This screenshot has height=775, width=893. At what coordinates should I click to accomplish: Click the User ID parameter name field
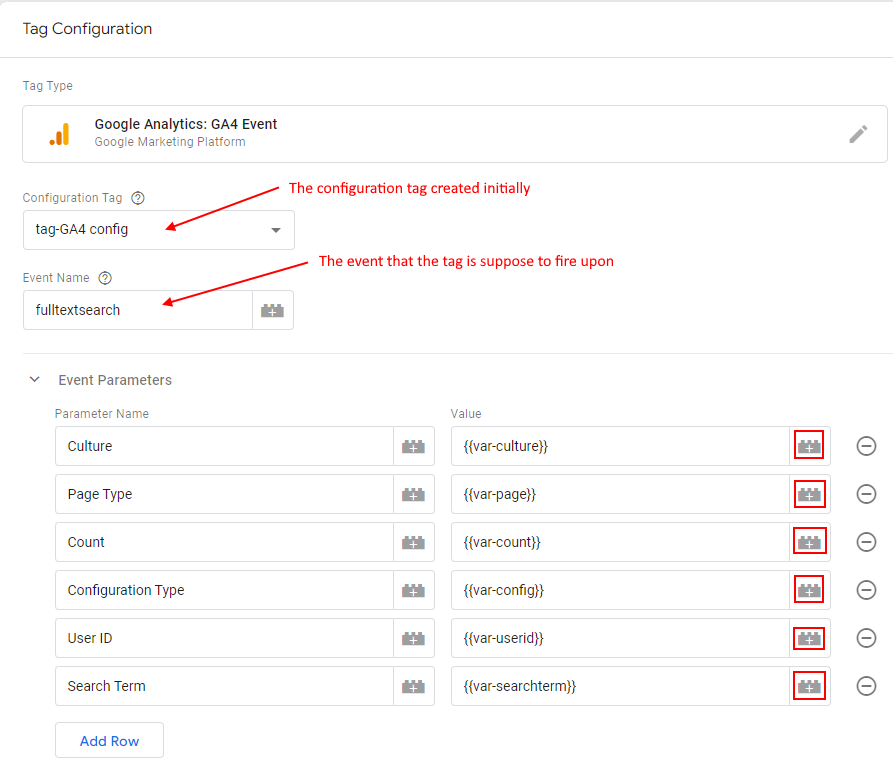pyautogui.click(x=224, y=638)
